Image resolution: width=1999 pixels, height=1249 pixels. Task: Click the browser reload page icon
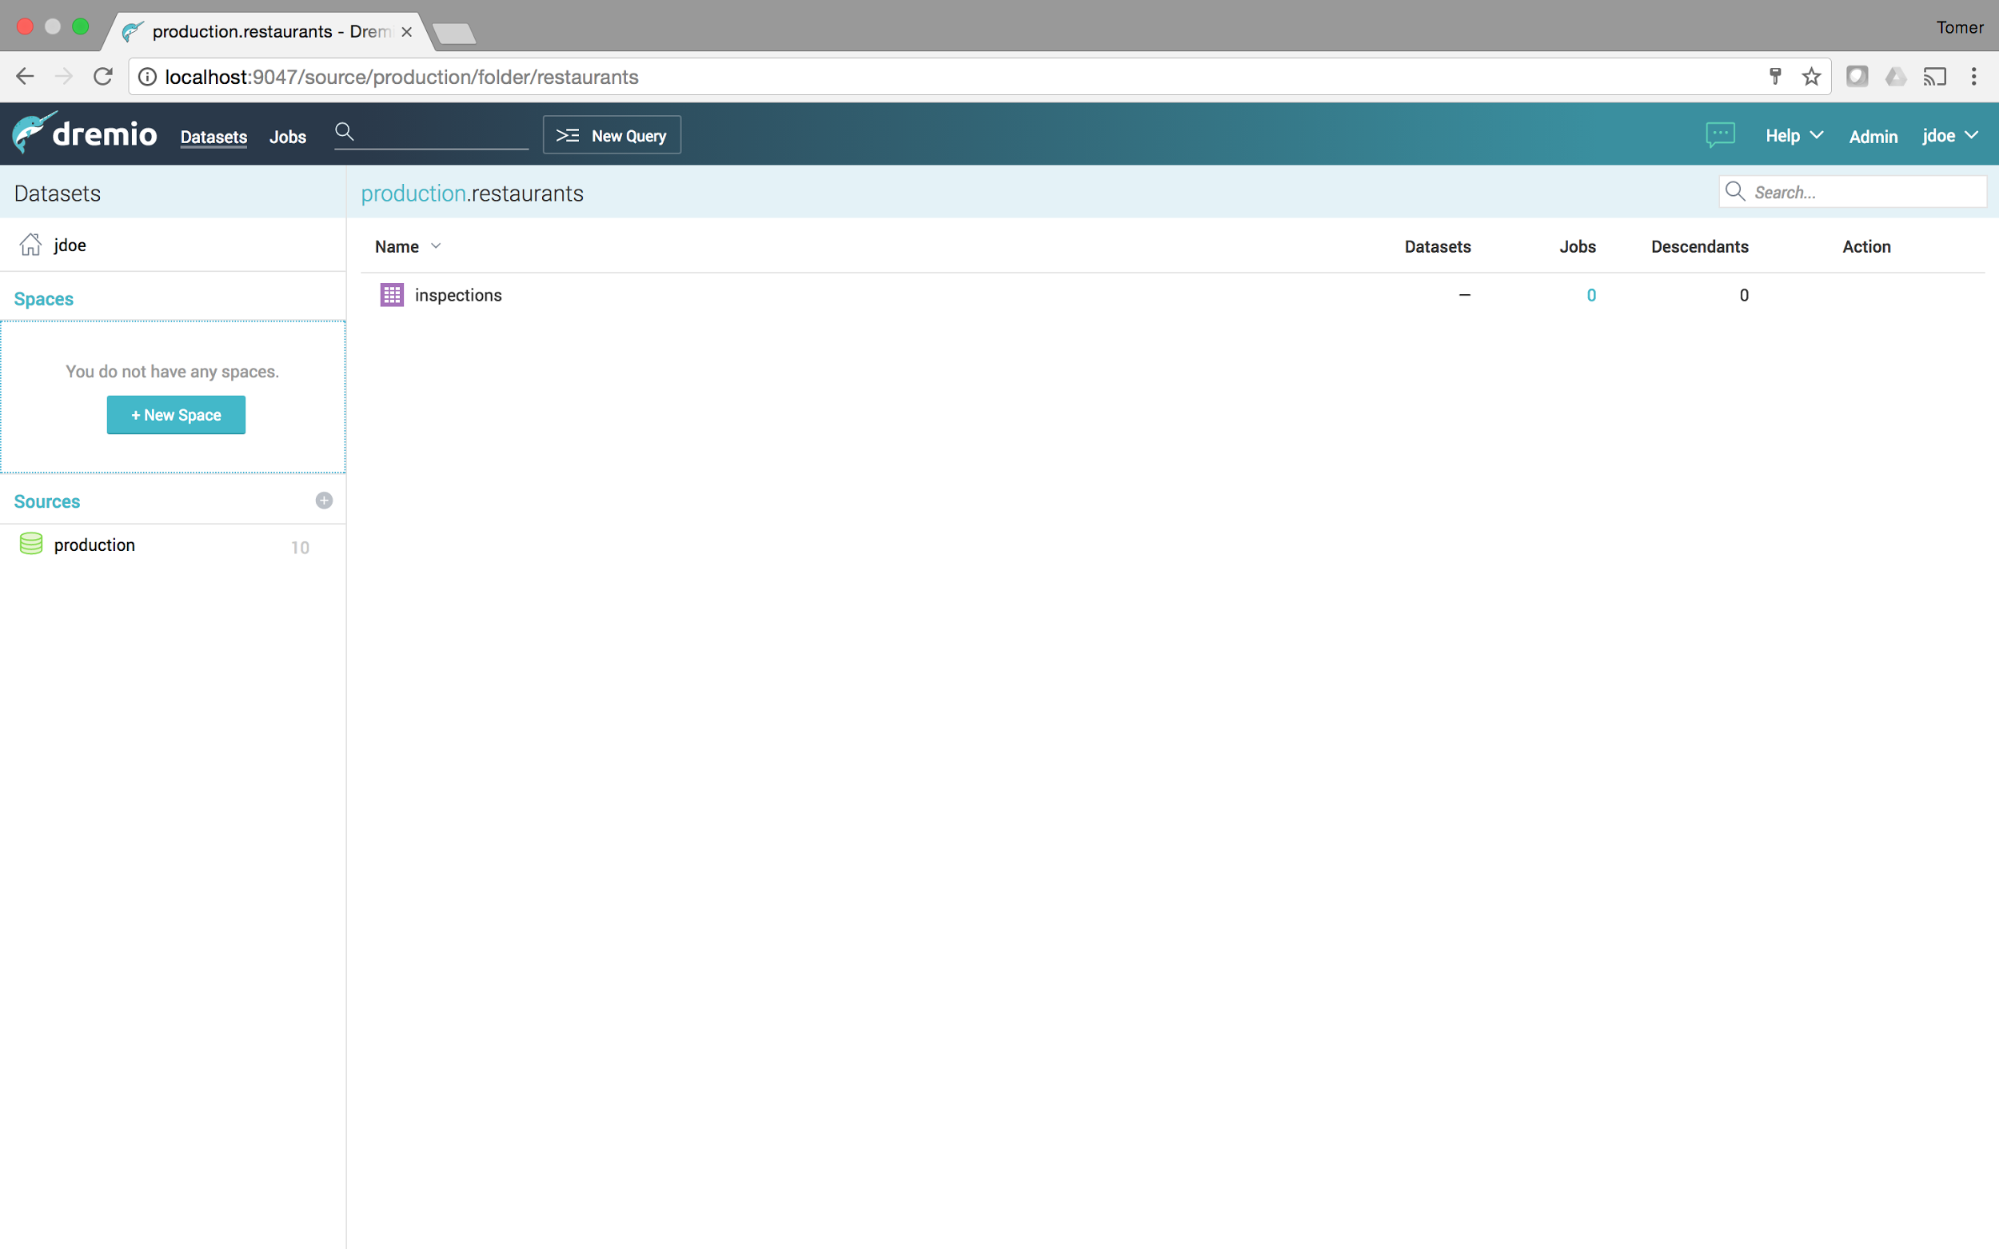click(x=103, y=77)
